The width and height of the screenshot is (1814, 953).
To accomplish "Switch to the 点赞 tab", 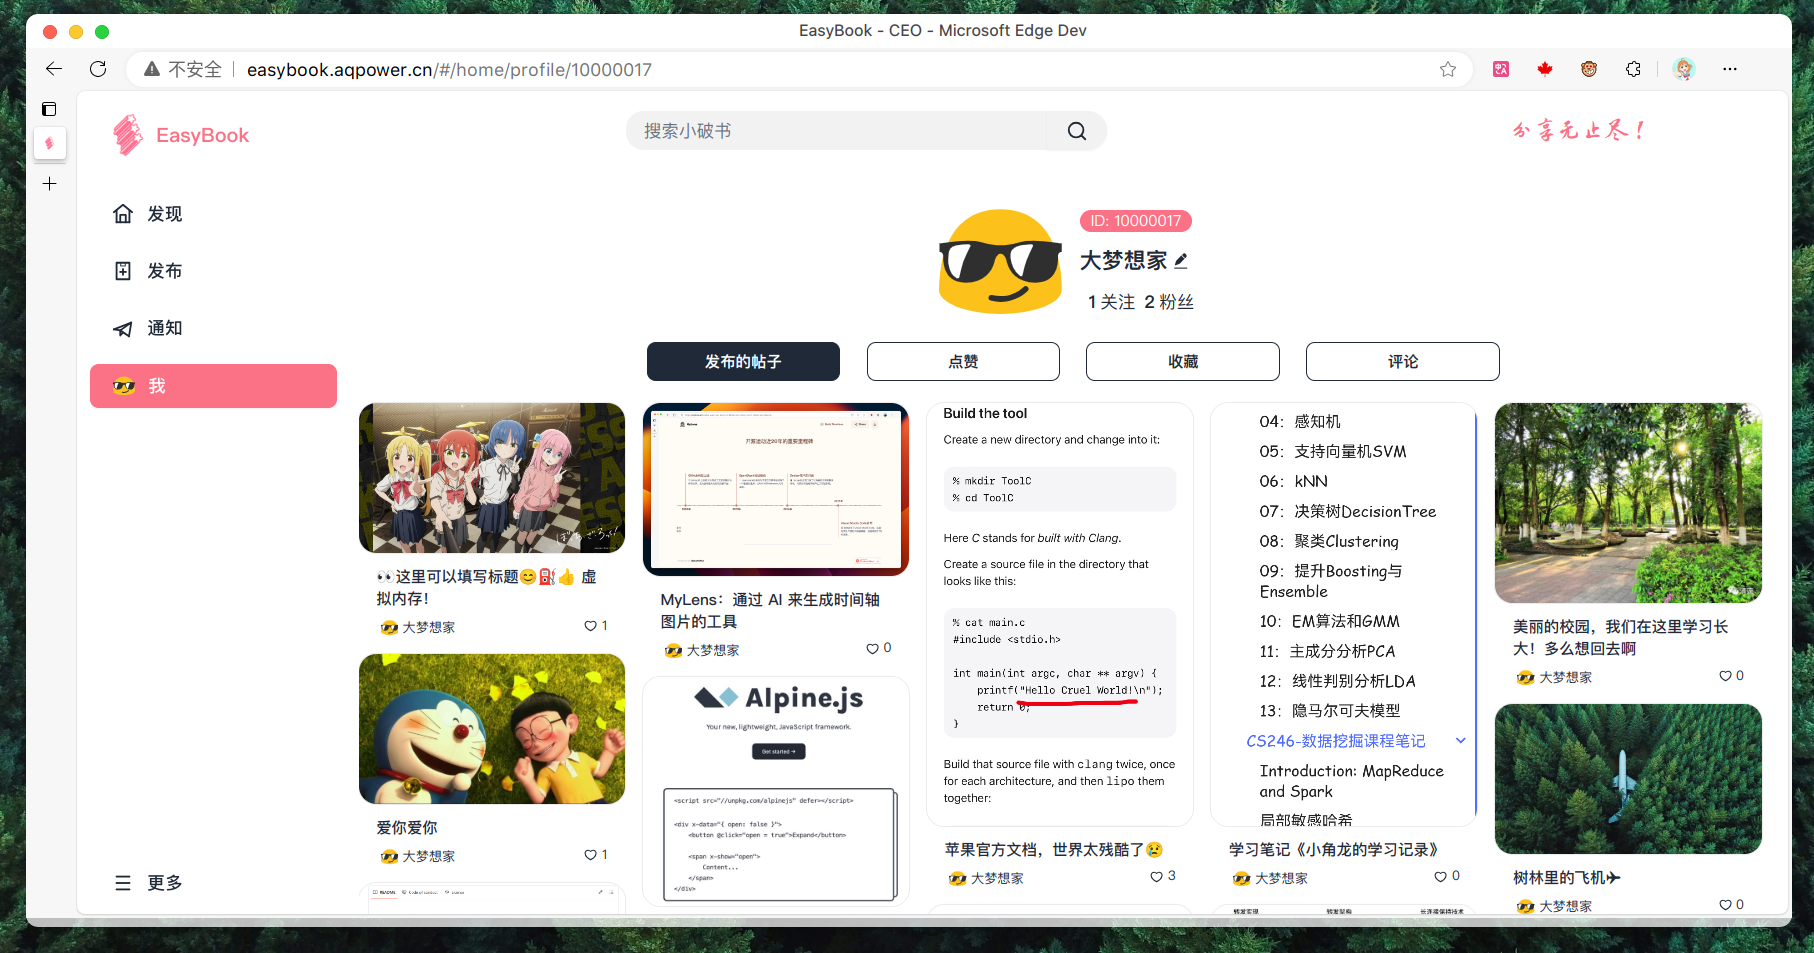I will 962,362.
